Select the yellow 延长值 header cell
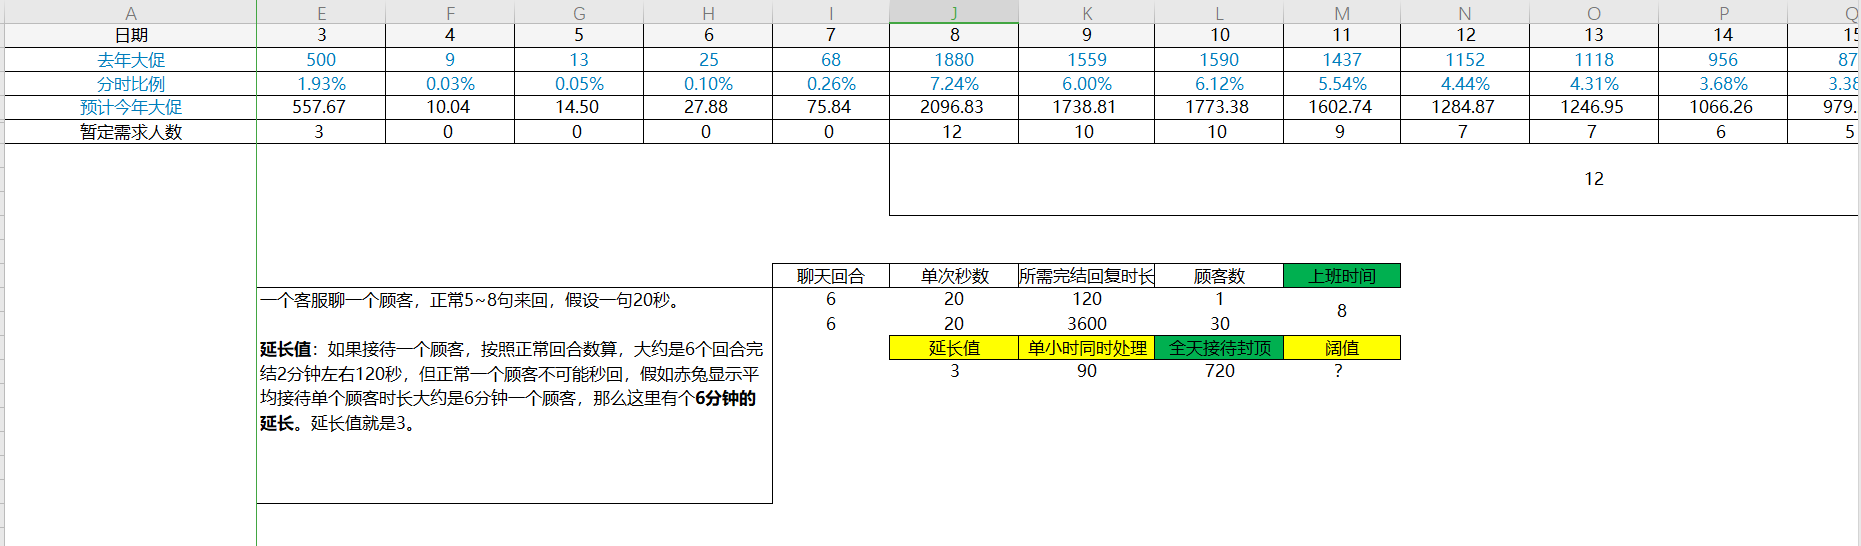 click(954, 348)
